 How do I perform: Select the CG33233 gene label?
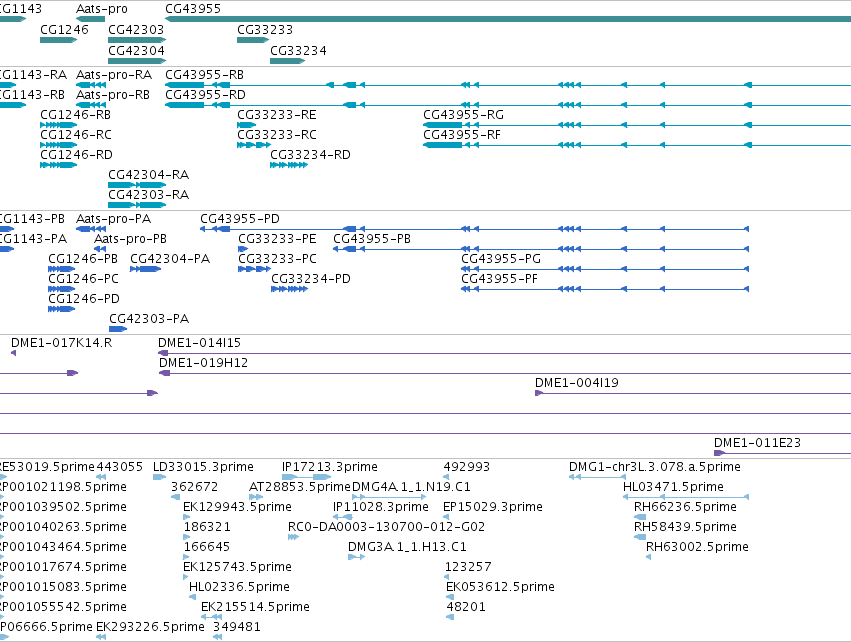click(265, 29)
